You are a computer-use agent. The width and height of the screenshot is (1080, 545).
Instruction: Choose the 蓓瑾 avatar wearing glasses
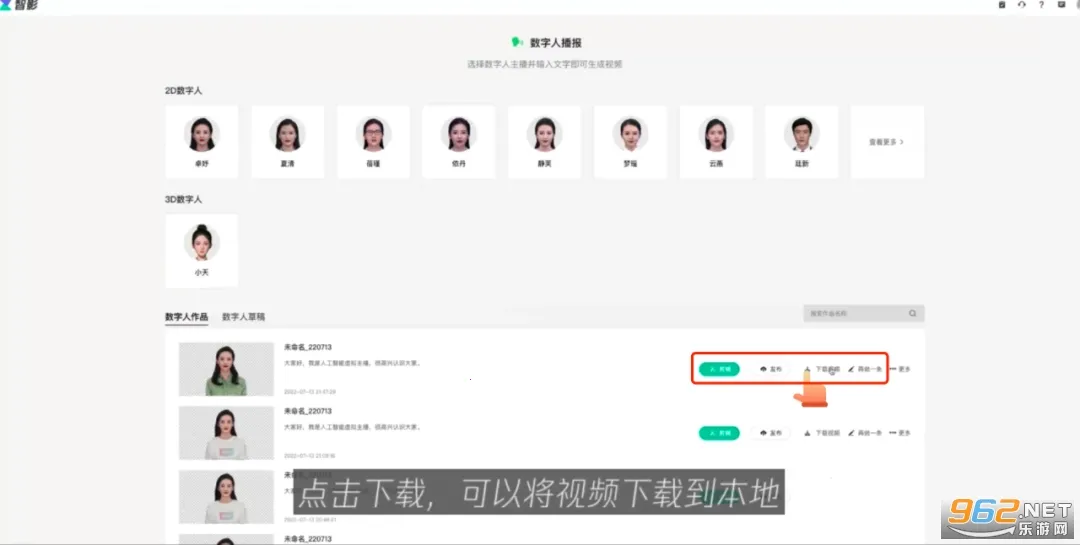pyautogui.click(x=373, y=142)
